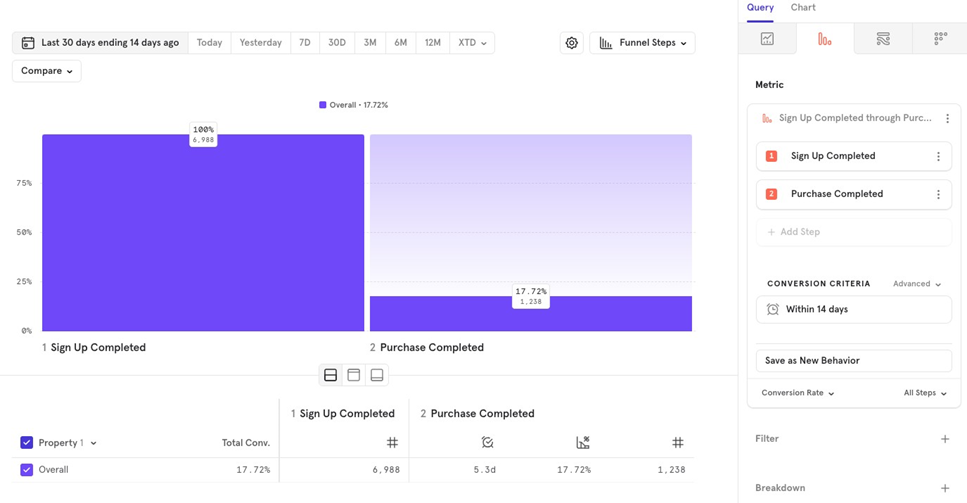967x503 pixels.
Task: Switch to the Insights report type icon
Action: coord(767,39)
